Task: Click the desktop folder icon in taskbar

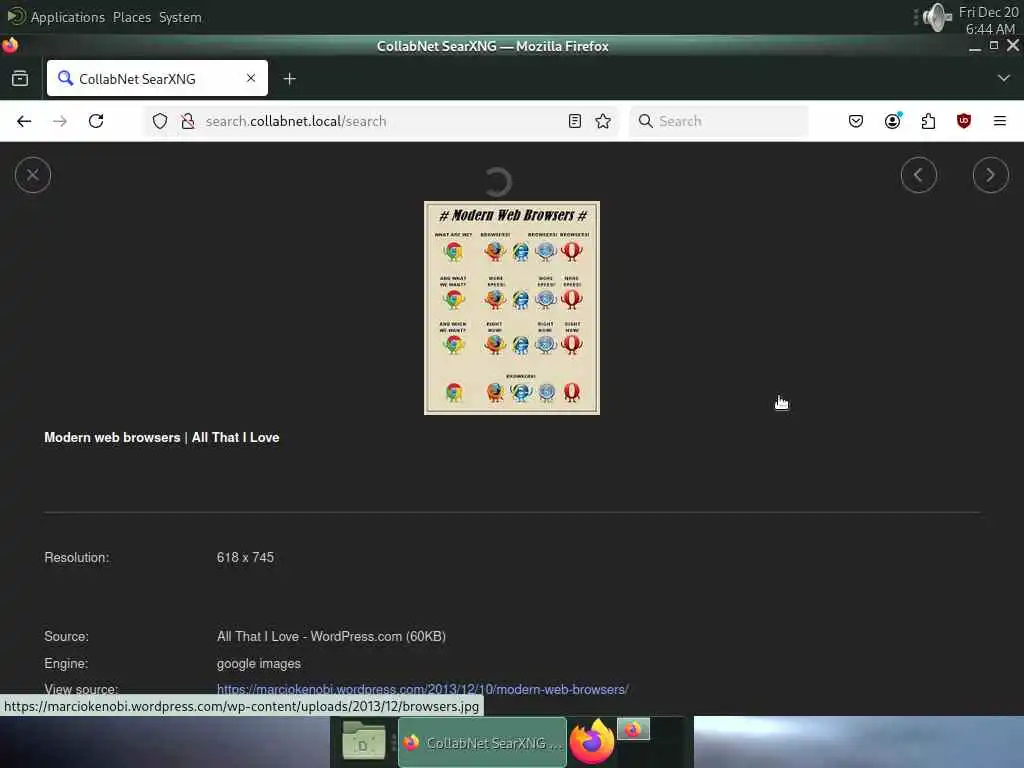Action: pos(364,740)
